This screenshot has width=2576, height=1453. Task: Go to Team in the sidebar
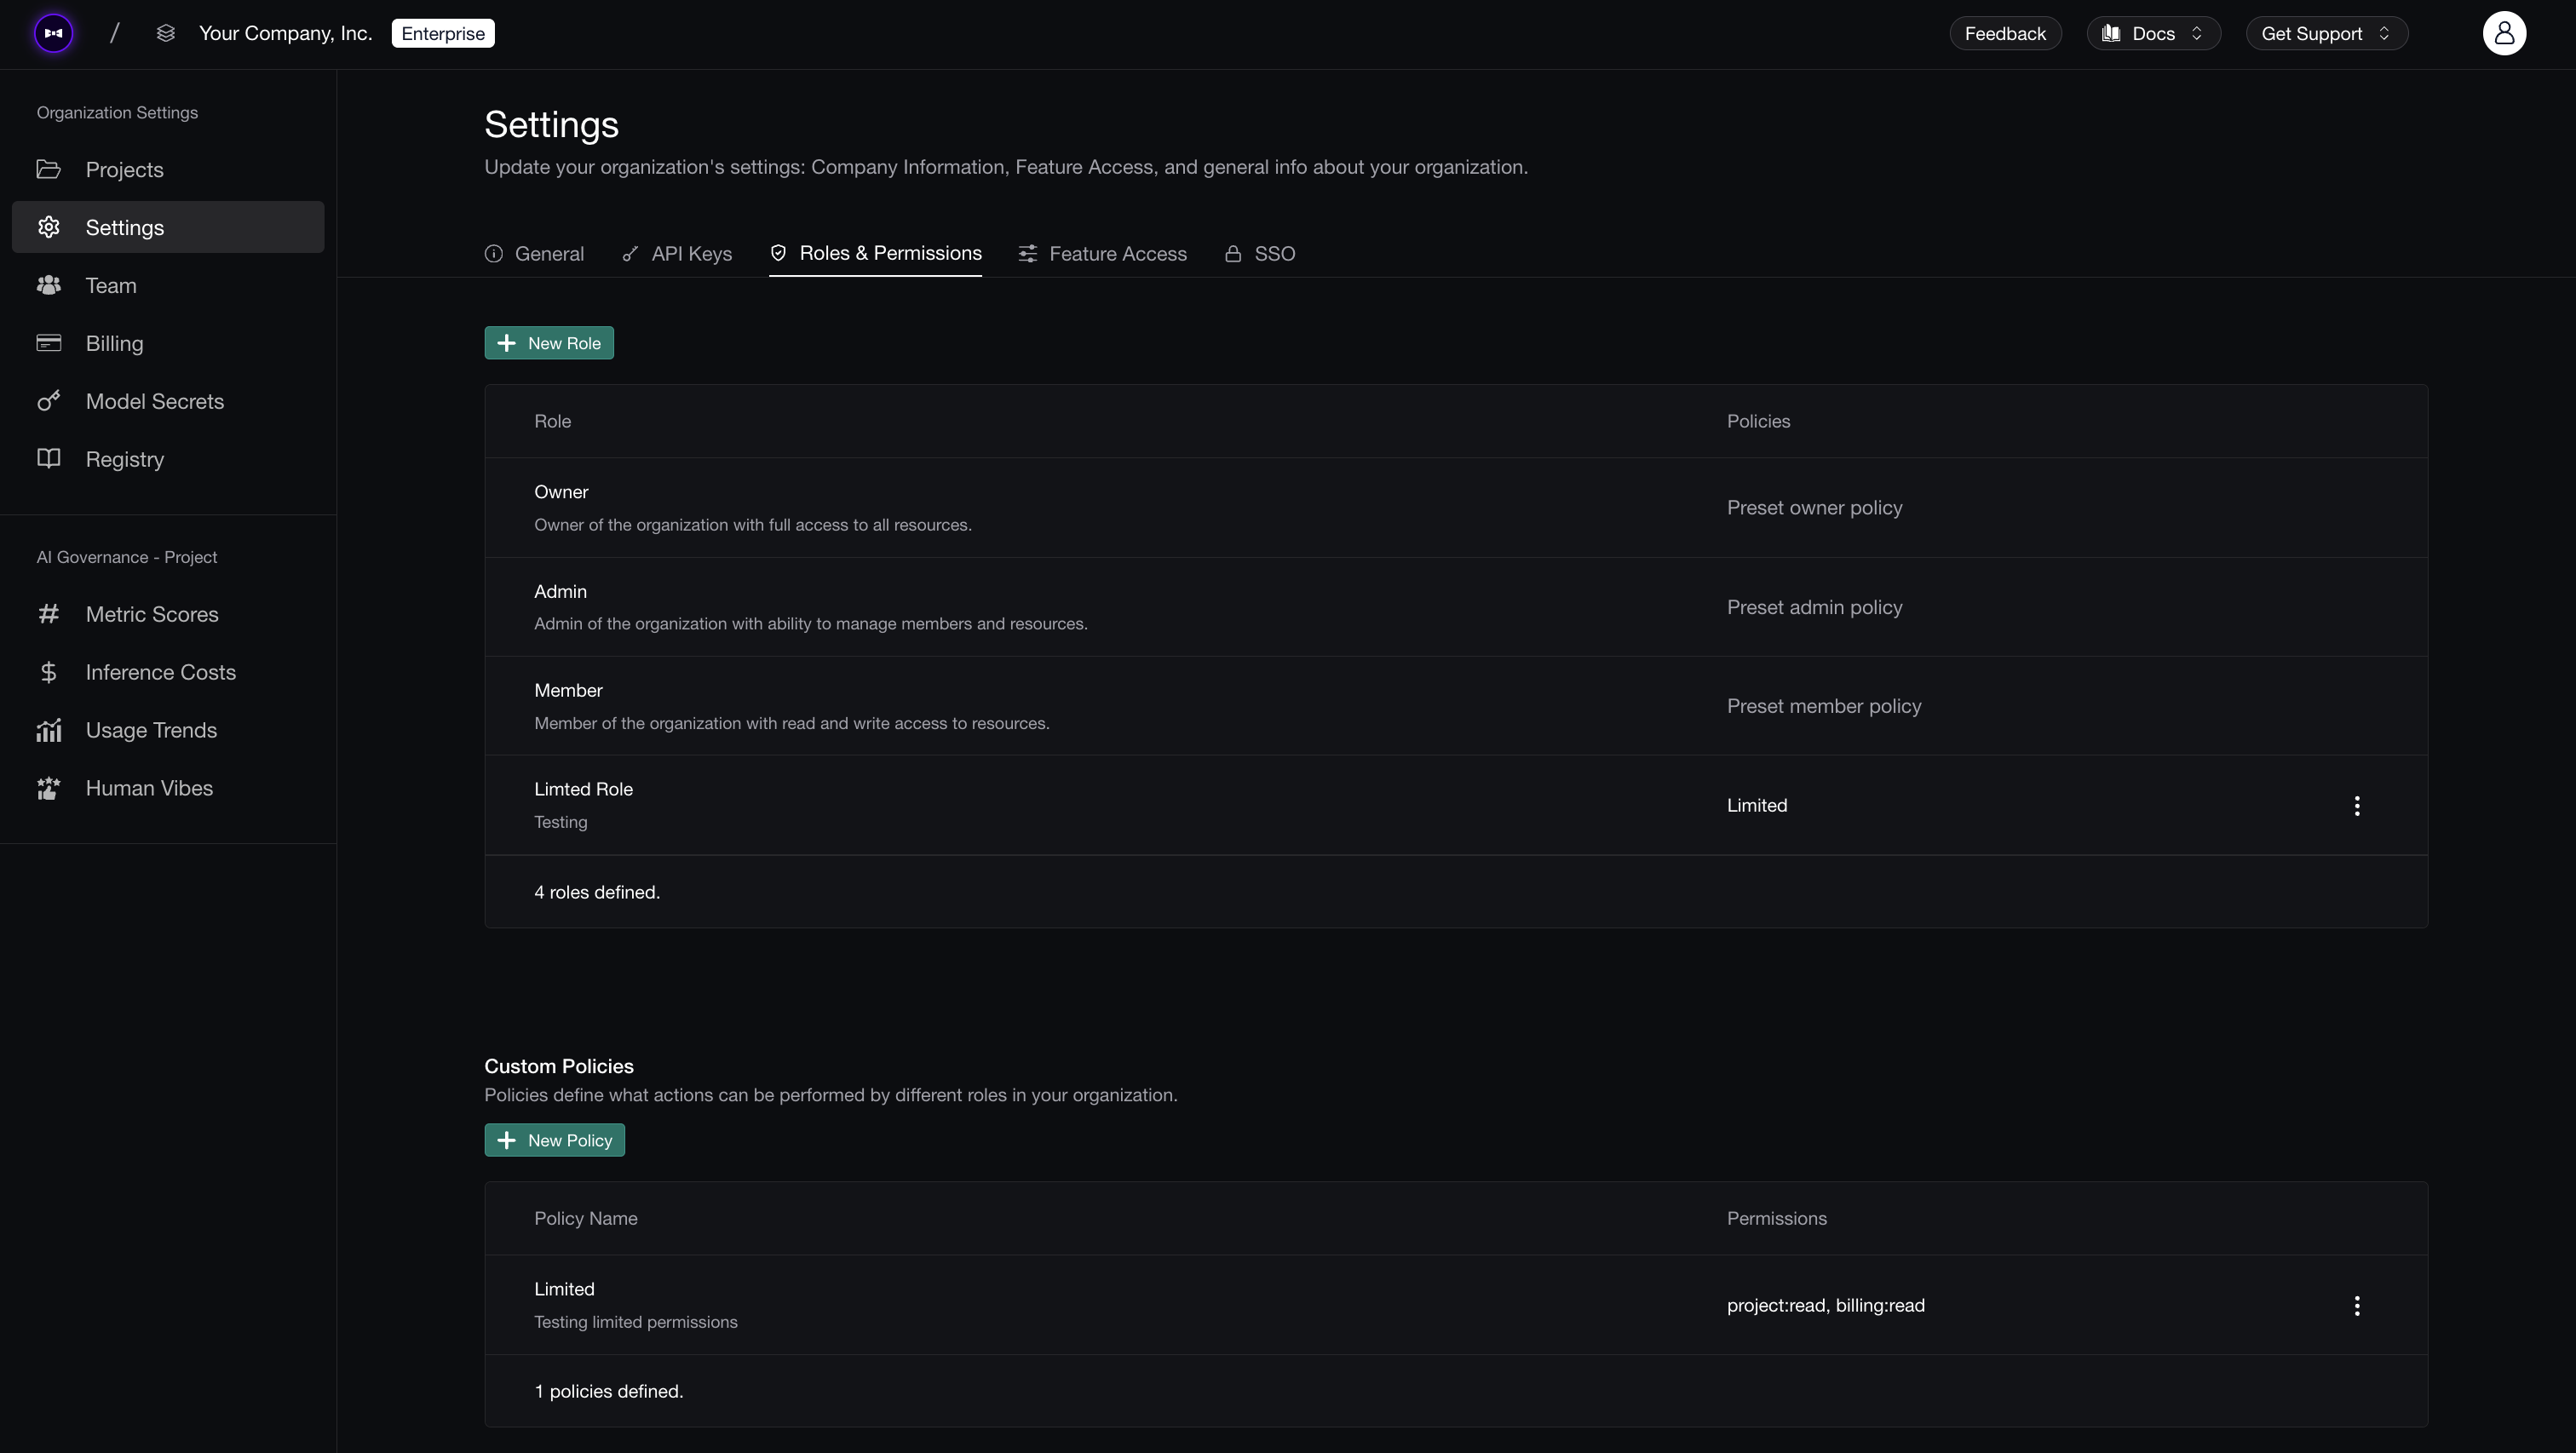[168, 285]
